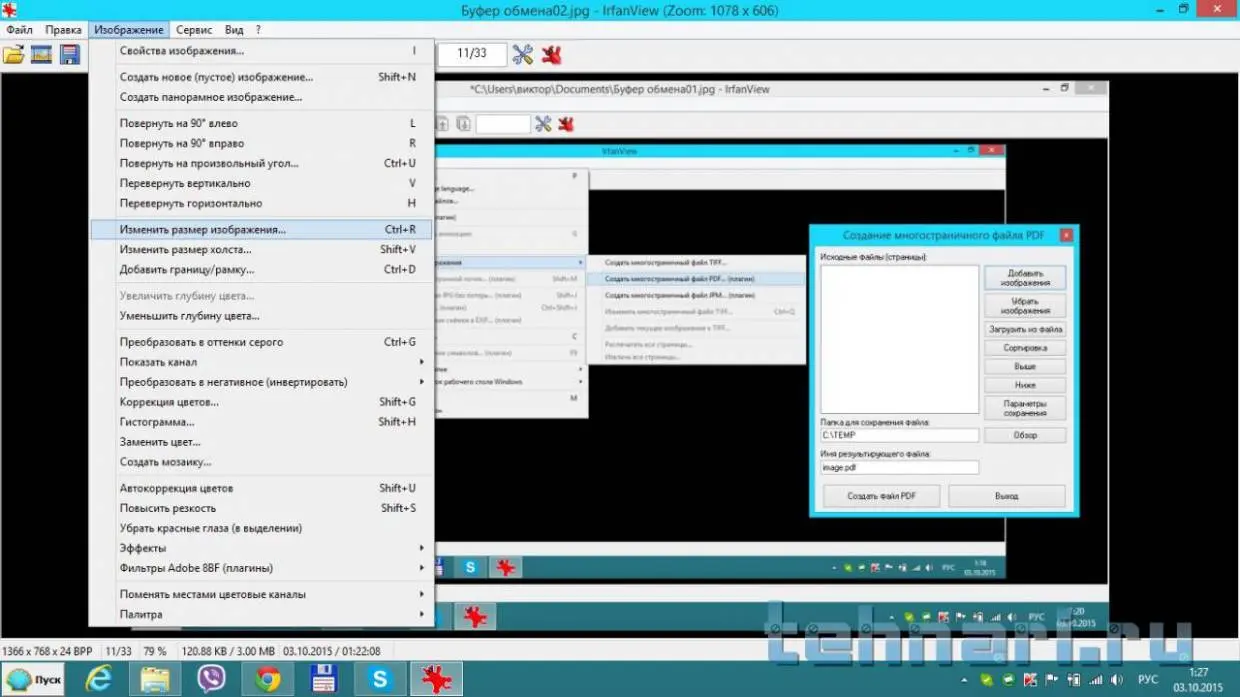Viewport: 1240px width, 697px height.
Task: Click the Save floppy disk toolbar icon
Action: 69,54
